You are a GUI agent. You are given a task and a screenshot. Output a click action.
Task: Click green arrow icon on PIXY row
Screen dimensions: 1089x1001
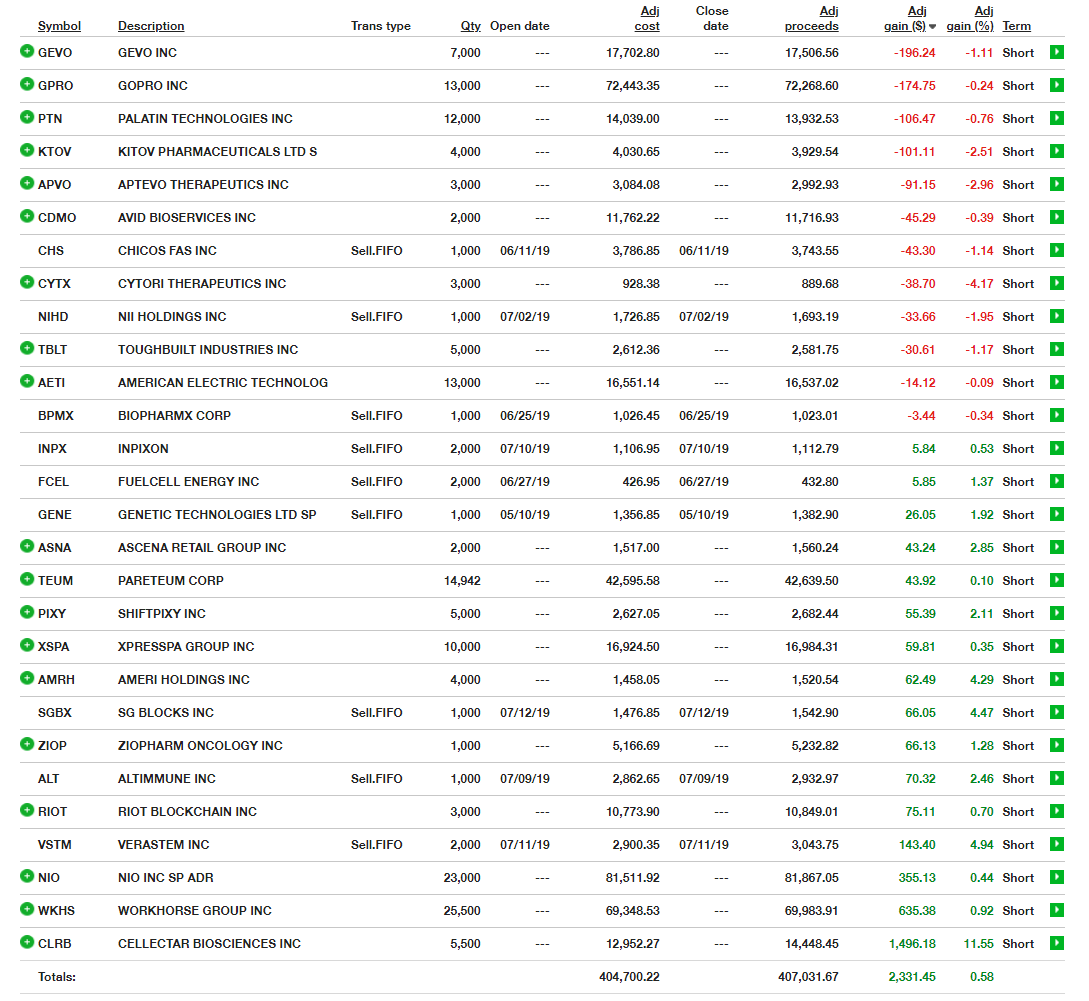pyautogui.click(x=1057, y=613)
